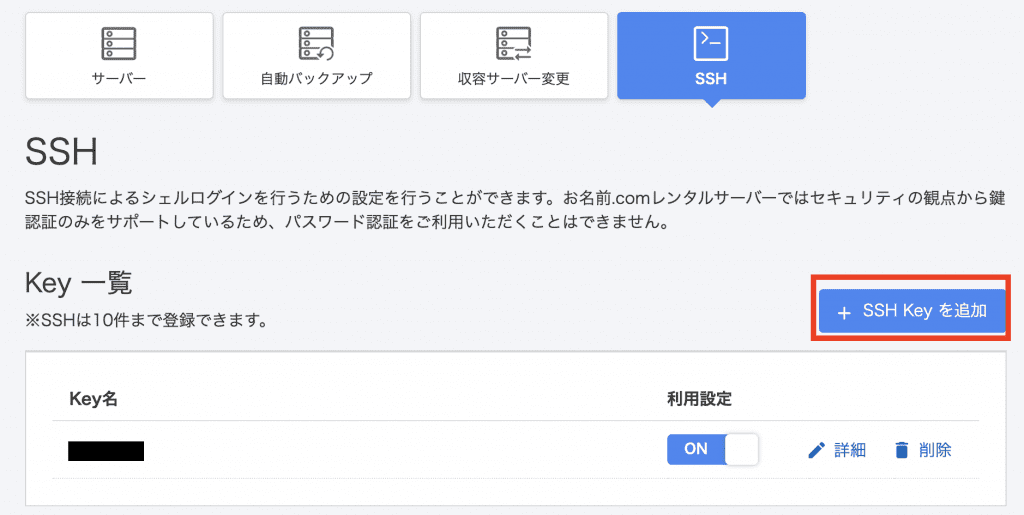Screen dimensions: 1024x515
Task: Click the pencil edit icon beside 詳細
Action: (816, 450)
